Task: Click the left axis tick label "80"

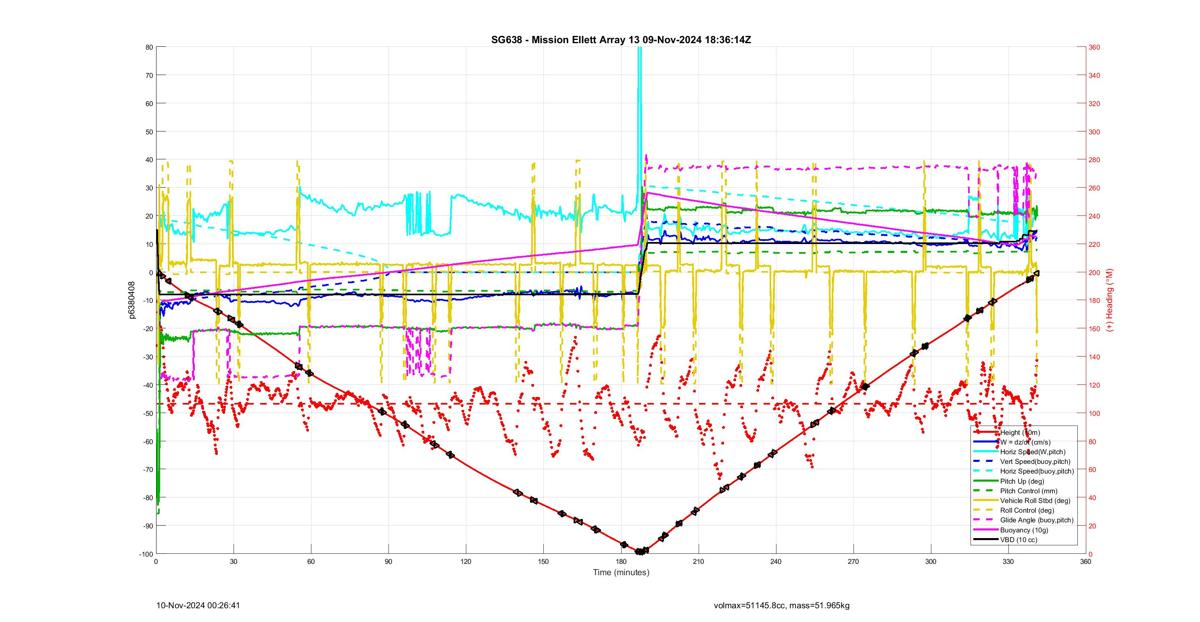Action: [148, 47]
